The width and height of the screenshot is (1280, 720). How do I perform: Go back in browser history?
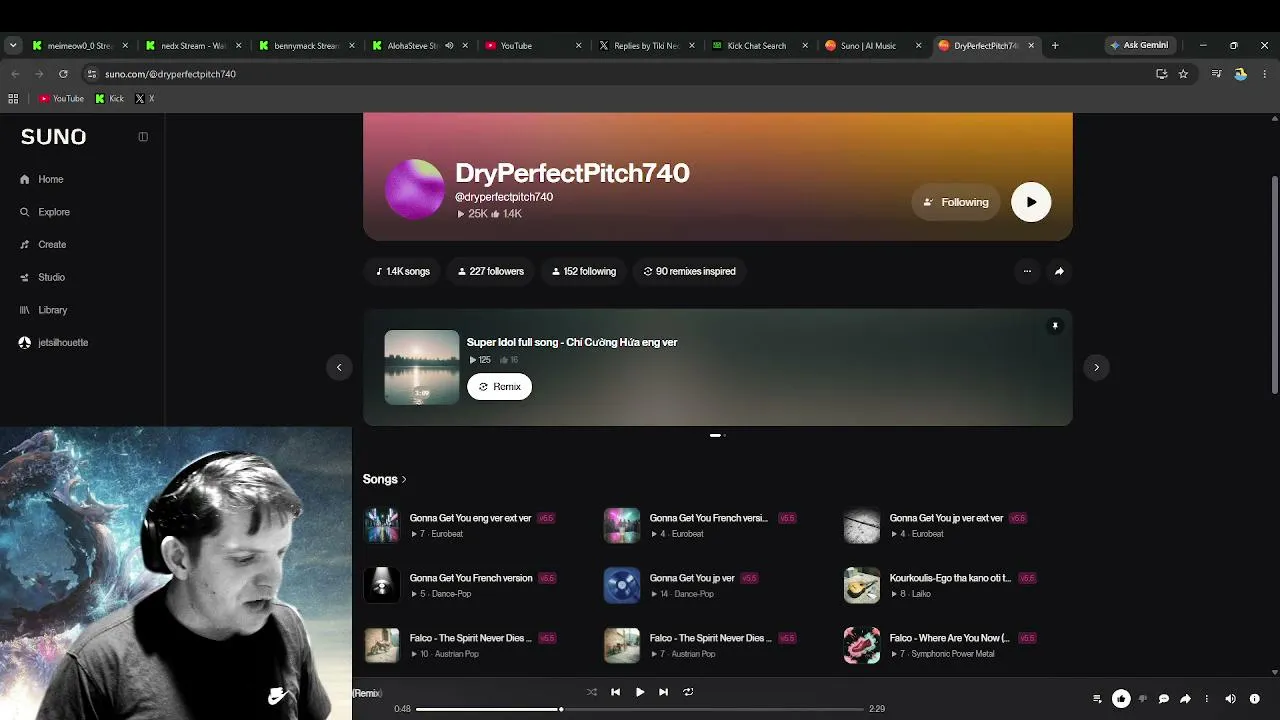click(x=15, y=74)
